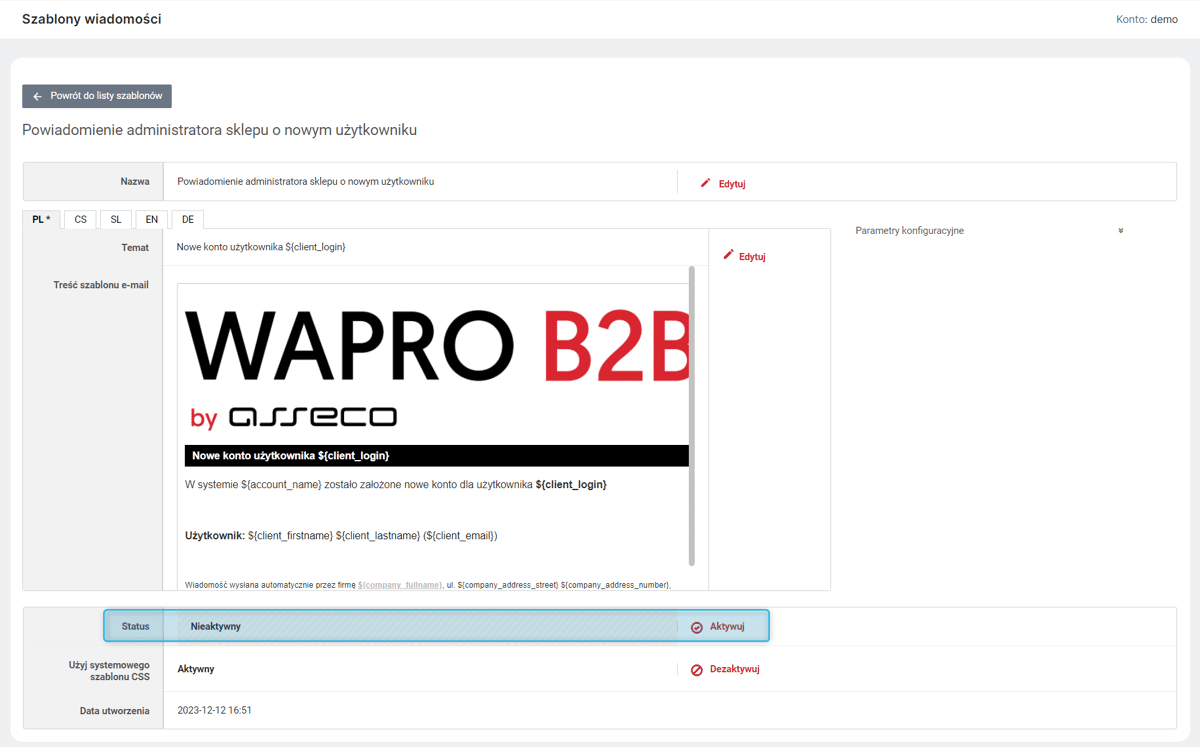1200x747 pixels.
Task: Select the PL language tab
Action: pyautogui.click(x=42, y=219)
